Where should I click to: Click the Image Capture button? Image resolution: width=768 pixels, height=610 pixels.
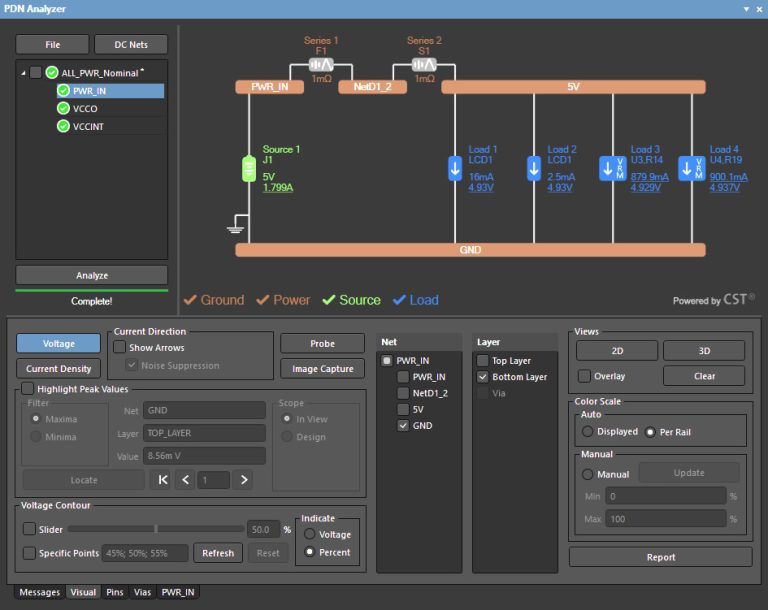(x=322, y=368)
